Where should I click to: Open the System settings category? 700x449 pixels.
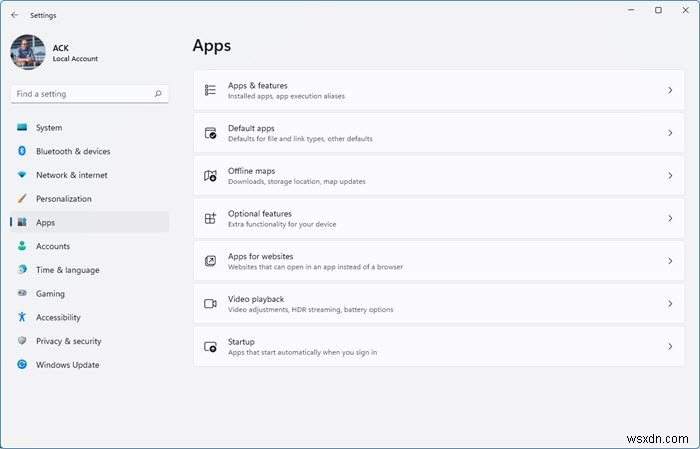[x=49, y=128]
